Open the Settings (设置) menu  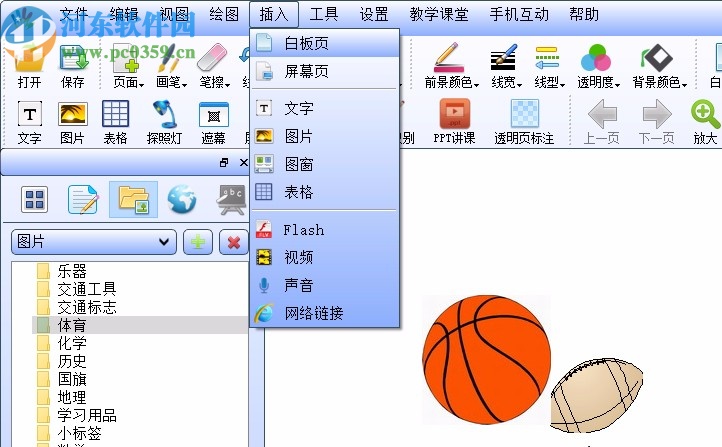tap(374, 14)
